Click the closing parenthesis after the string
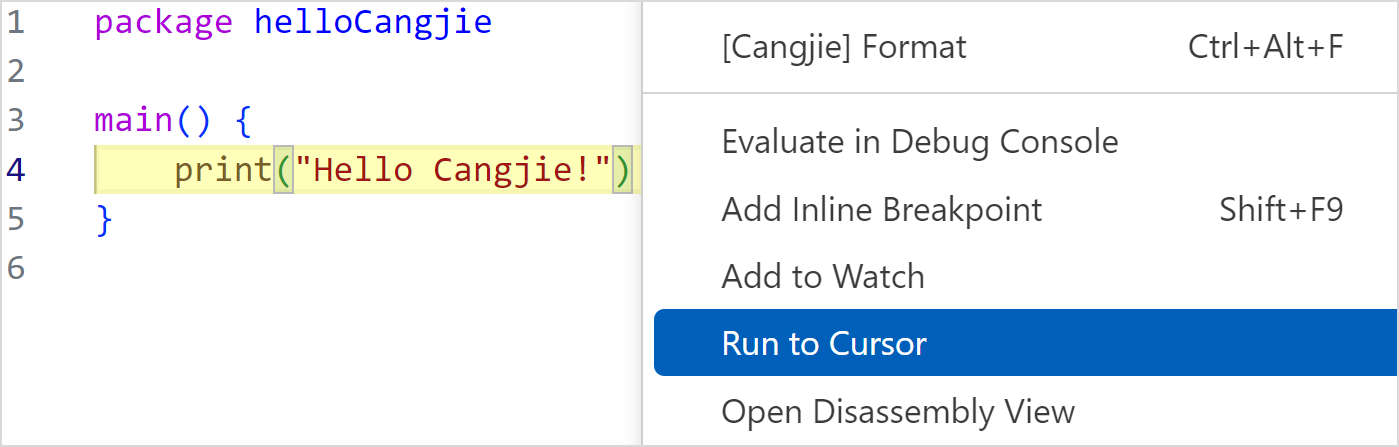The width and height of the screenshot is (1399, 447). [623, 171]
